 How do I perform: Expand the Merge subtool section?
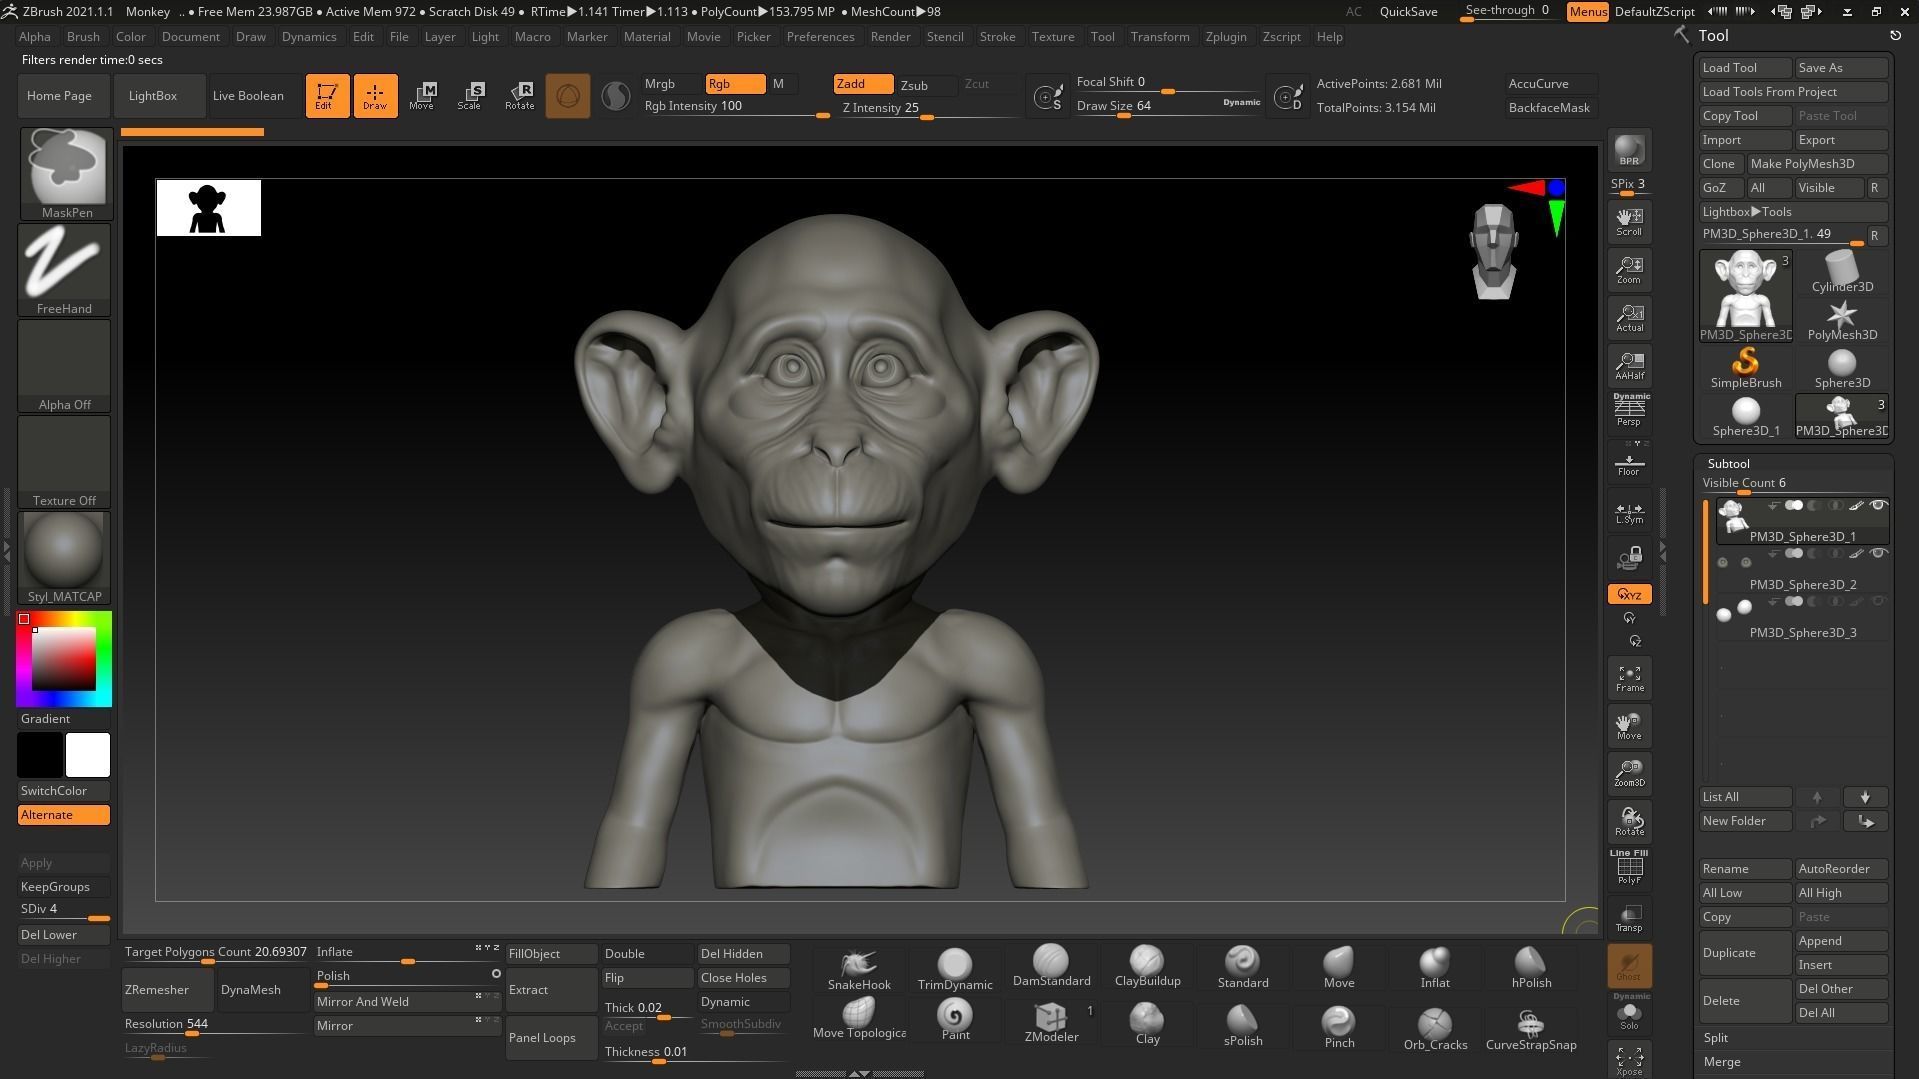coord(1721,1062)
